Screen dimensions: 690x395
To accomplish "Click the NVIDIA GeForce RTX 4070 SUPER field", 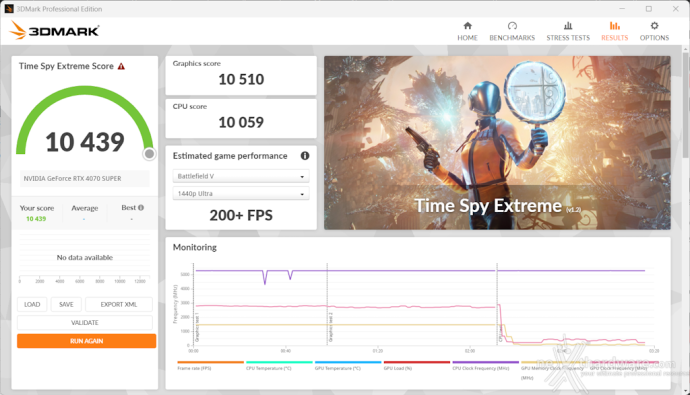I will coord(85,179).
